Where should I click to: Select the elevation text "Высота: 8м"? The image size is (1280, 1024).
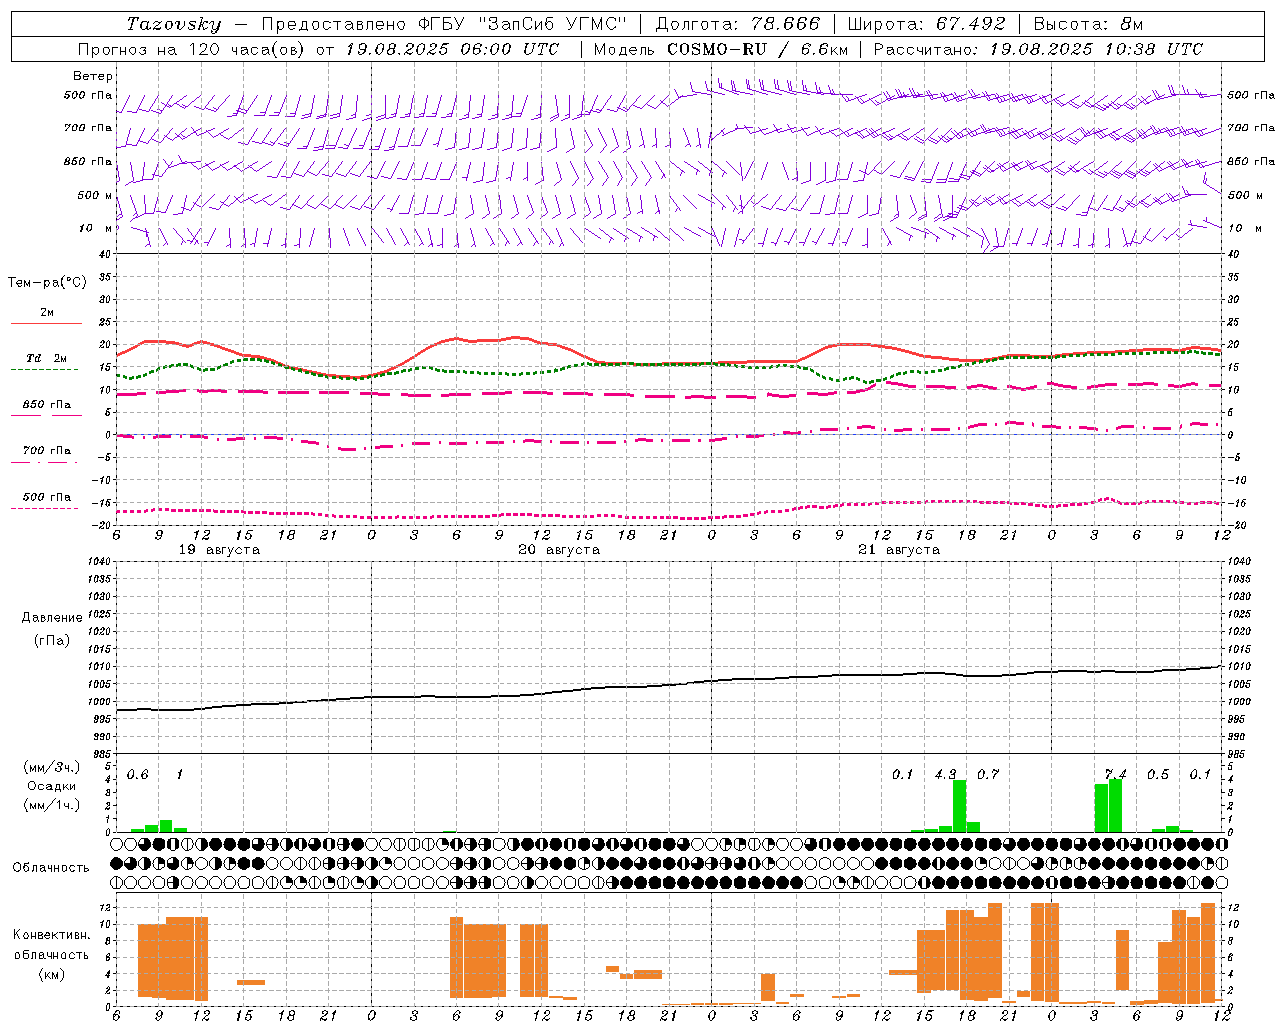click(1088, 24)
